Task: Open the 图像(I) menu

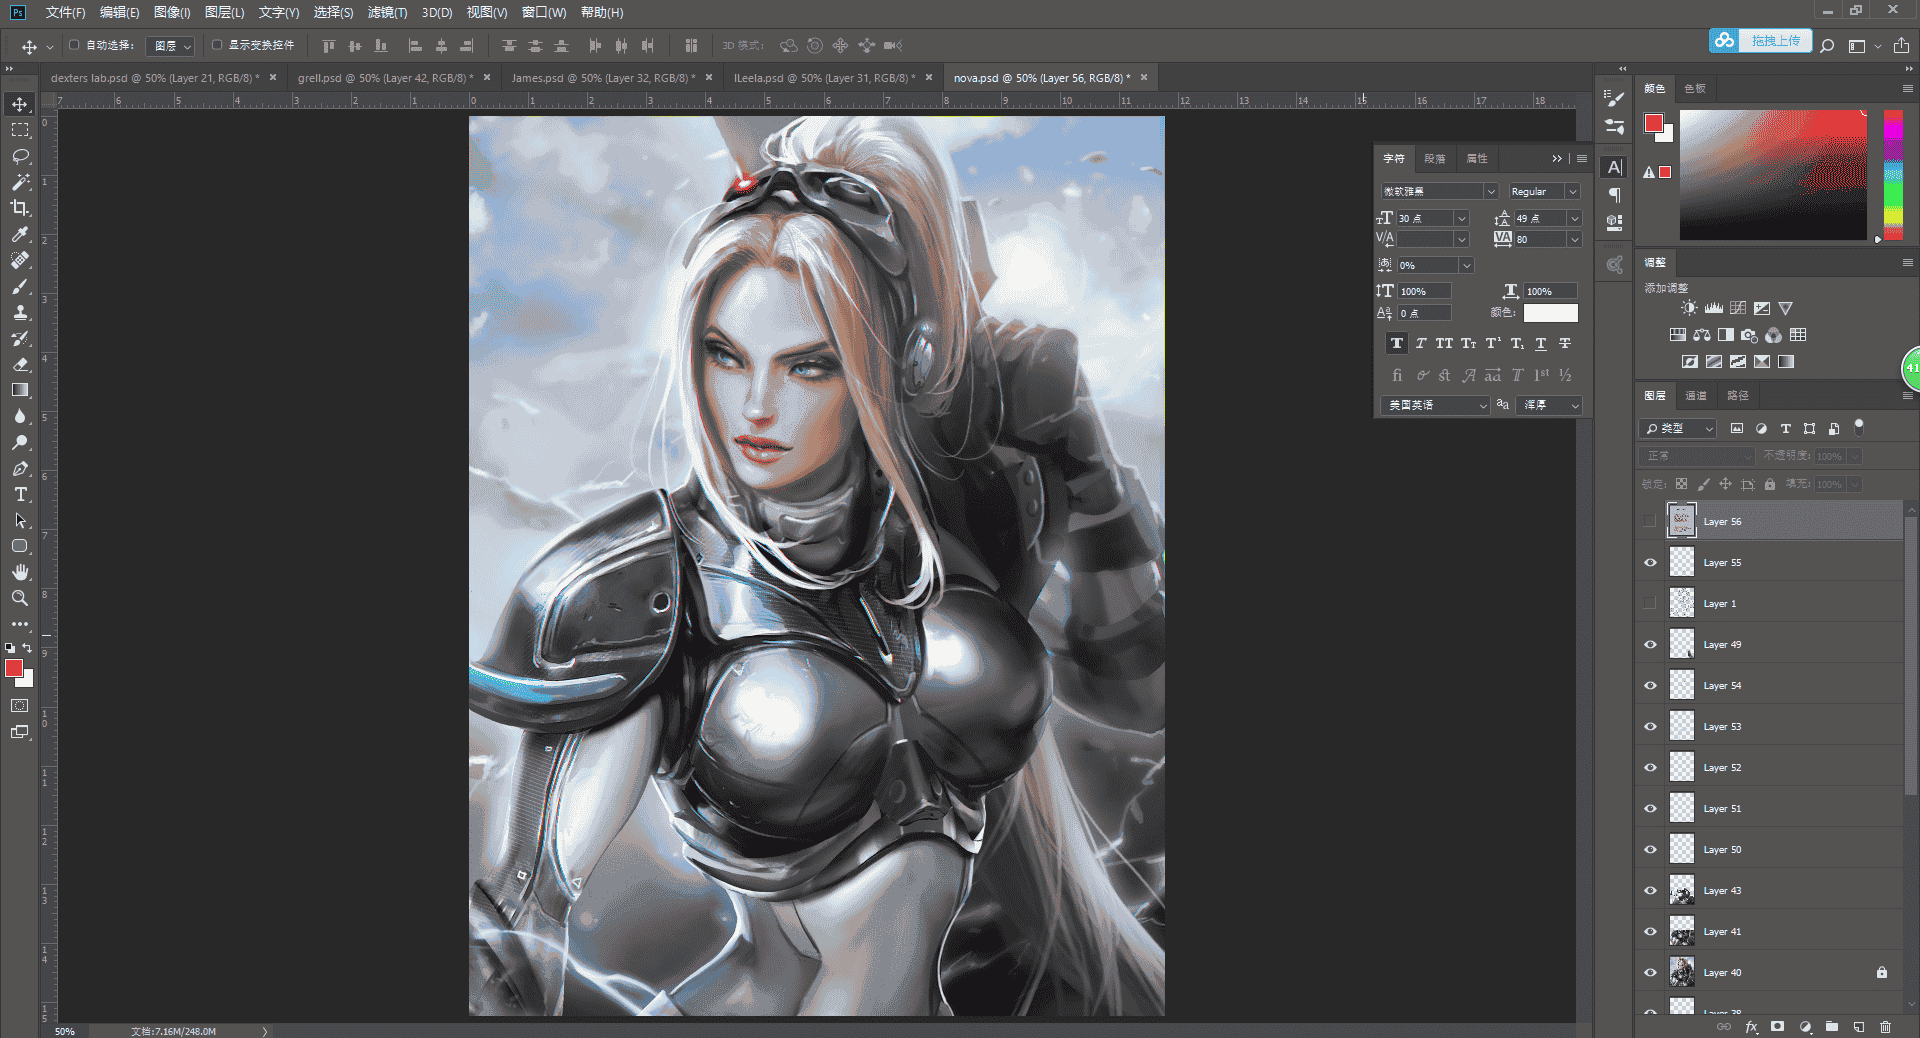Action: click(172, 12)
